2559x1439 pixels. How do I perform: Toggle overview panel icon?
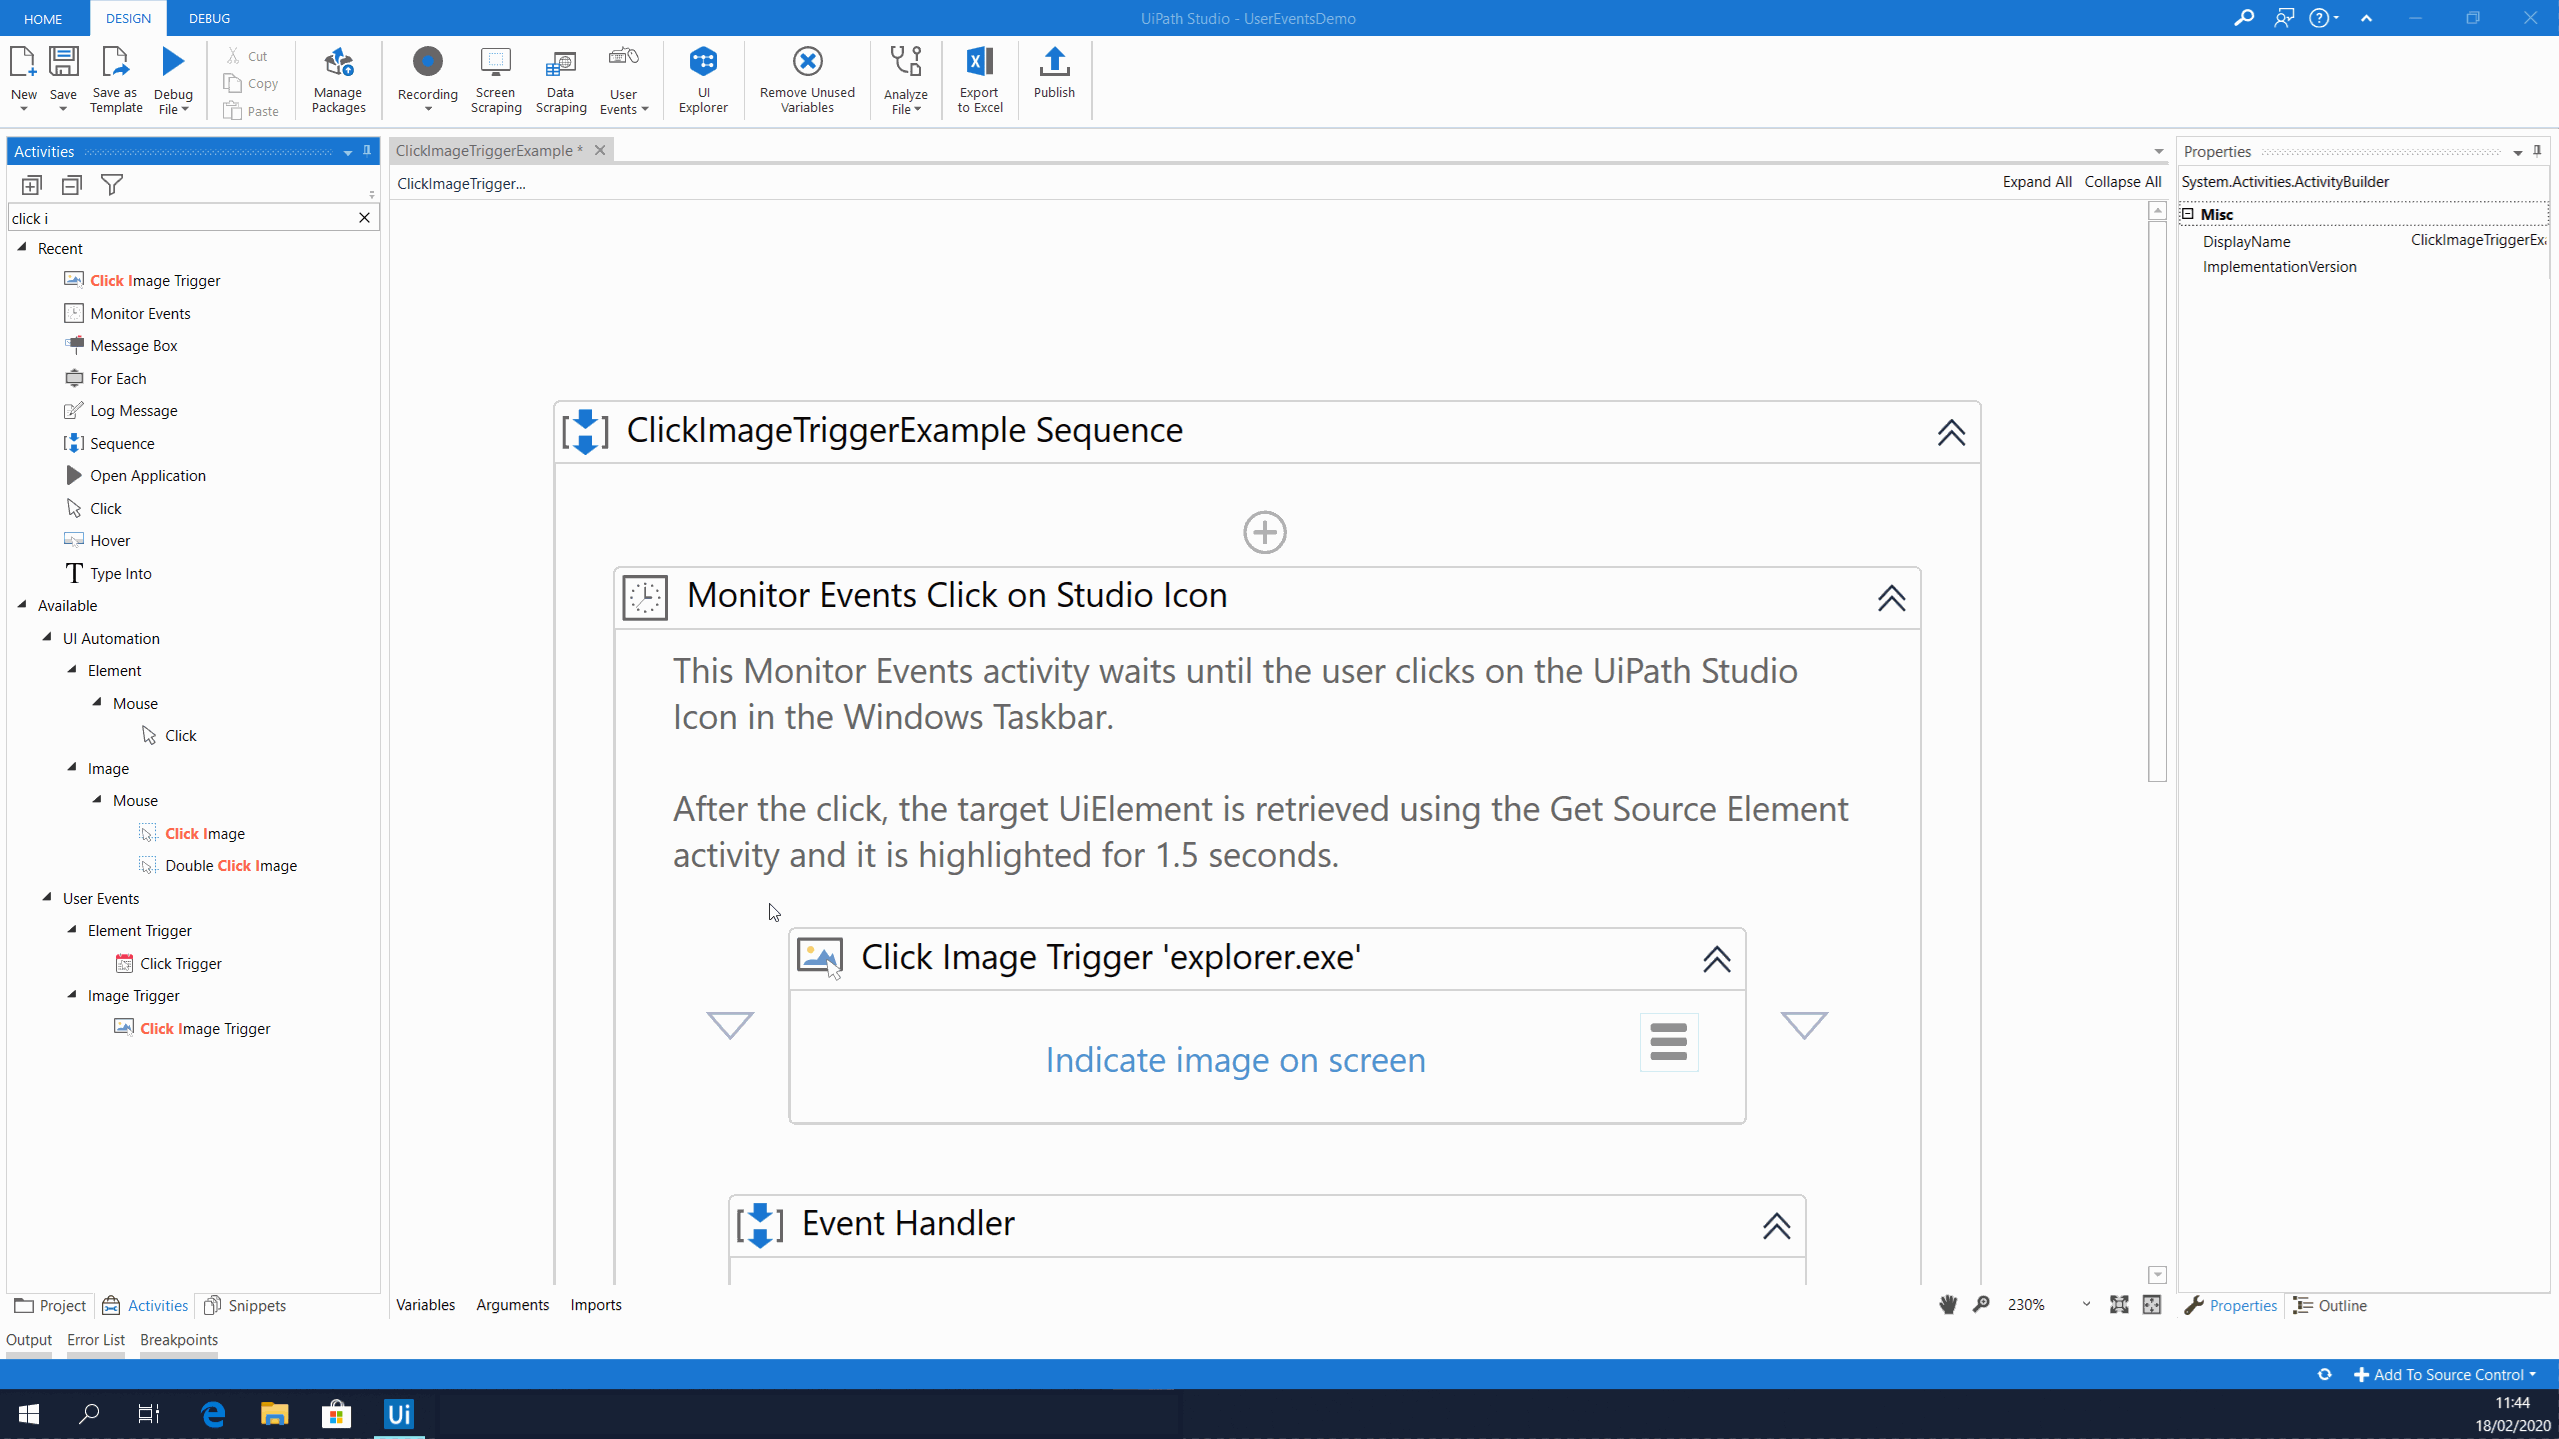tap(2151, 1304)
